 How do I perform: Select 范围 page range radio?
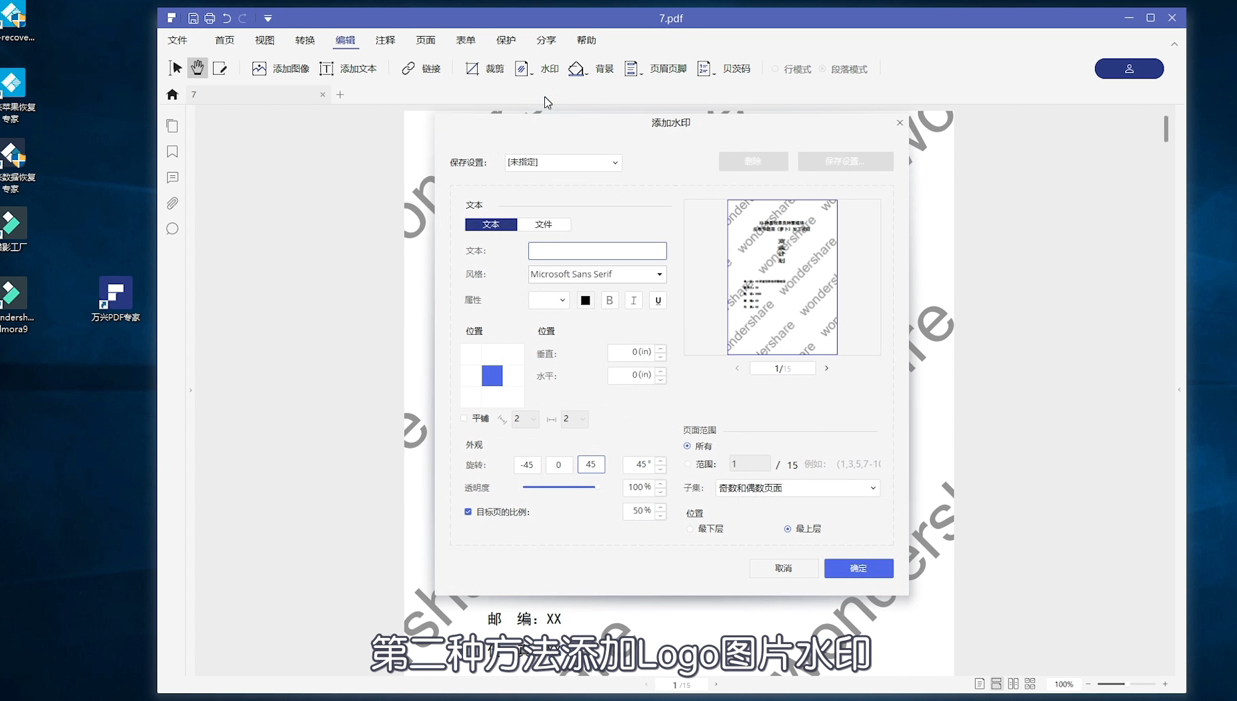click(x=687, y=464)
